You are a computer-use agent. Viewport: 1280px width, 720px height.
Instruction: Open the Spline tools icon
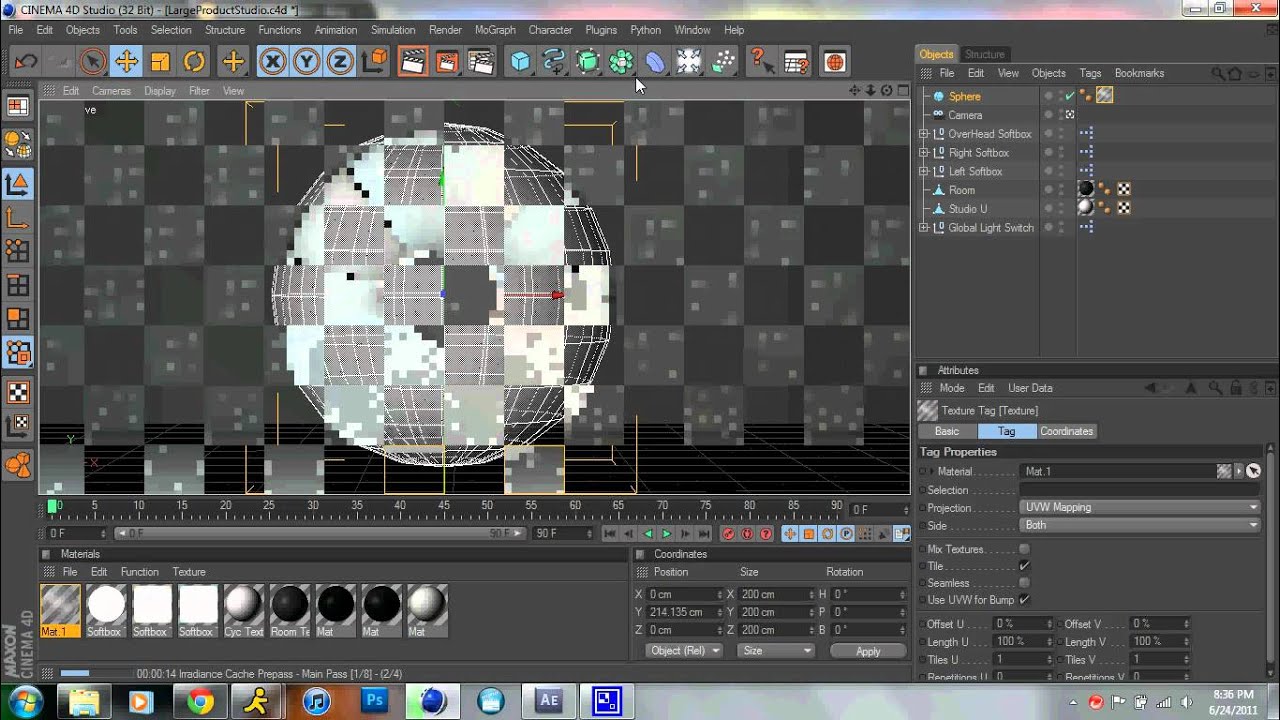tap(554, 62)
